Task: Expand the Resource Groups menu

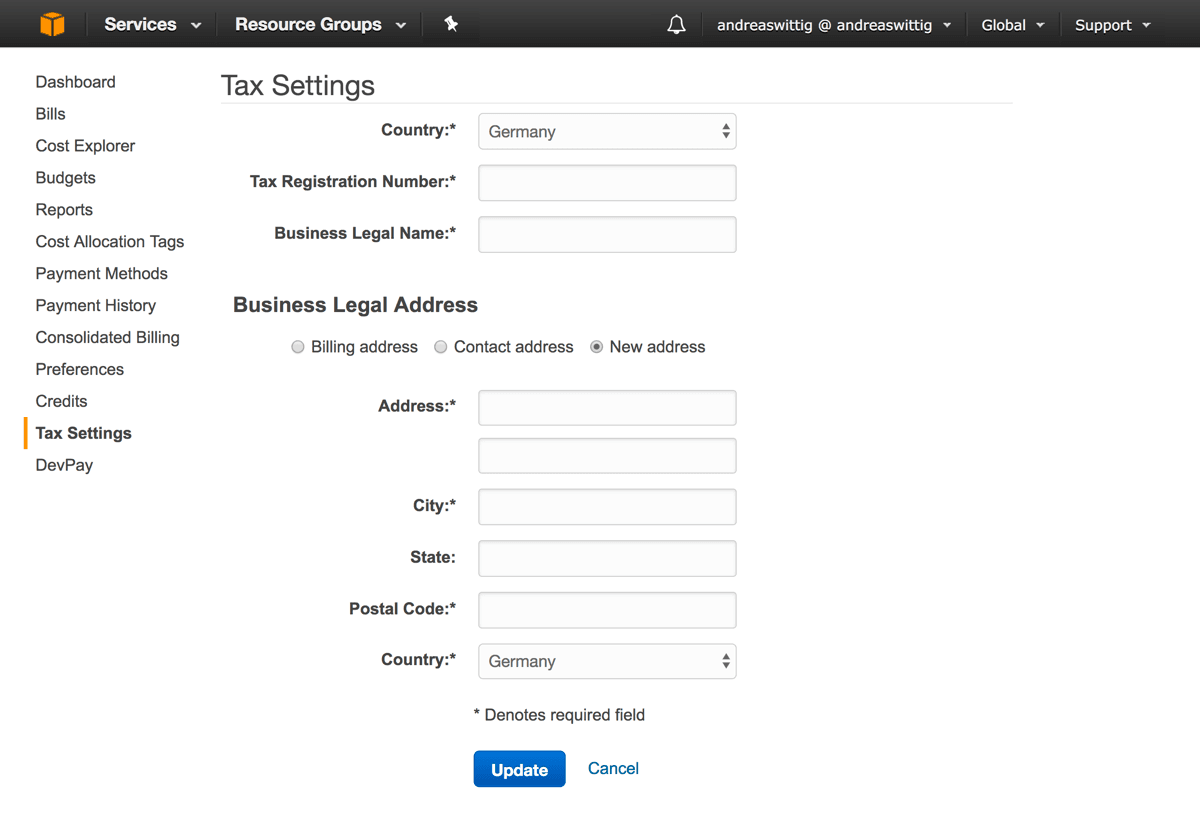Action: coord(320,25)
